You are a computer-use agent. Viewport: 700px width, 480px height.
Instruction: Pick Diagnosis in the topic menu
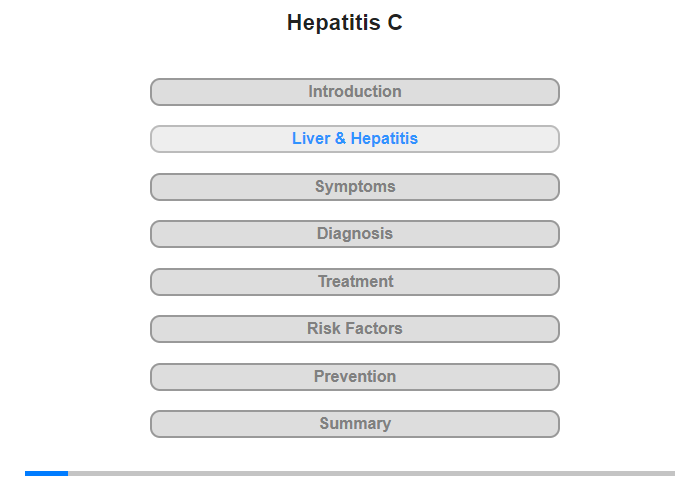point(355,234)
